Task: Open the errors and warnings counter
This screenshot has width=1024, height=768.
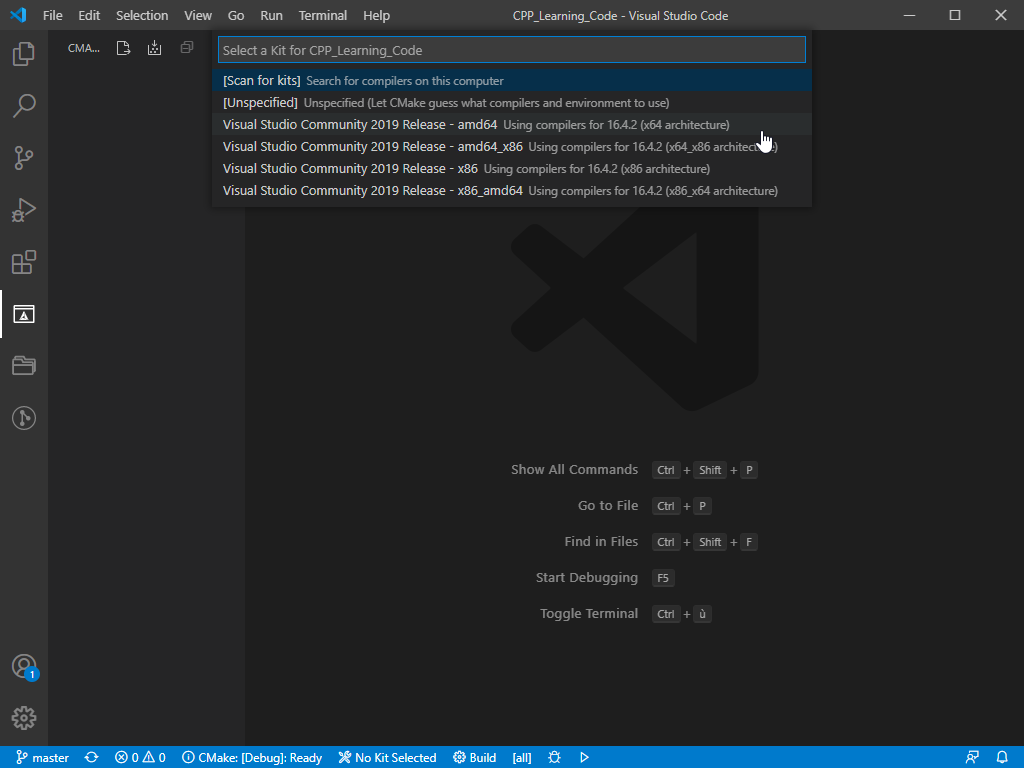Action: (x=140, y=758)
